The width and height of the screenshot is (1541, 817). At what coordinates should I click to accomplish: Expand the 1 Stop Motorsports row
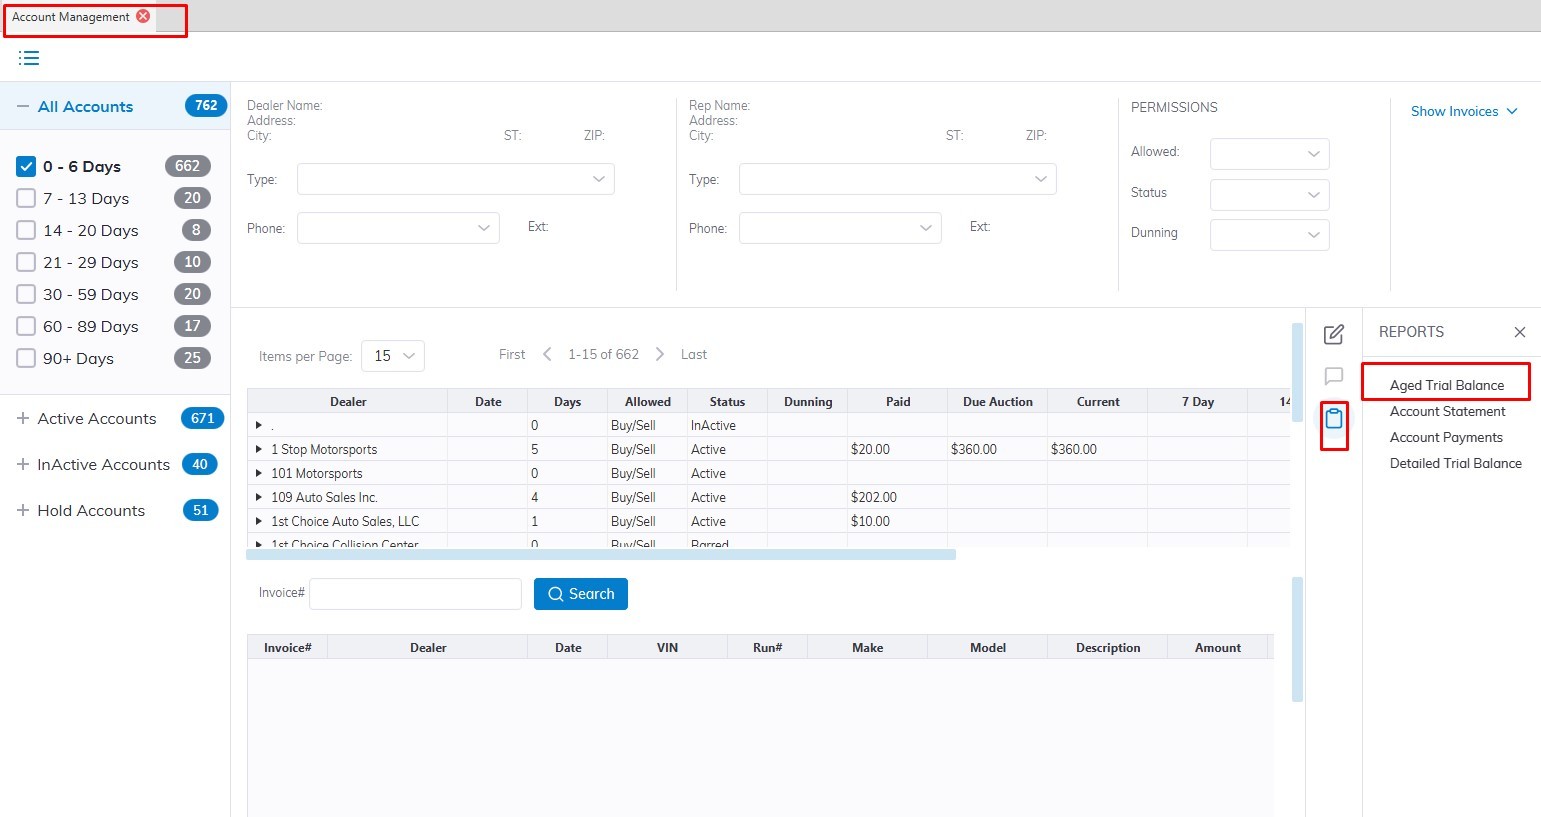coord(259,449)
